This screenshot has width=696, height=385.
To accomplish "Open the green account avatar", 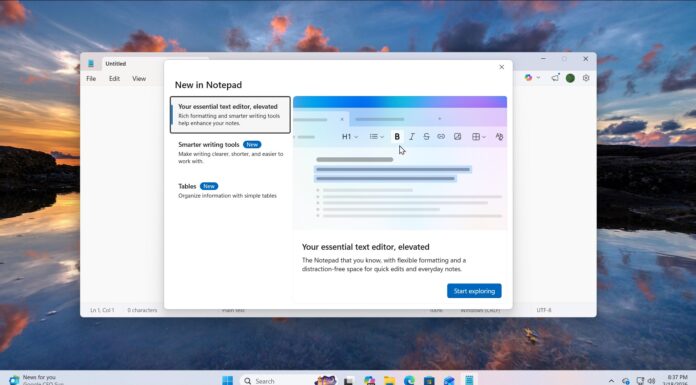I will [570, 78].
